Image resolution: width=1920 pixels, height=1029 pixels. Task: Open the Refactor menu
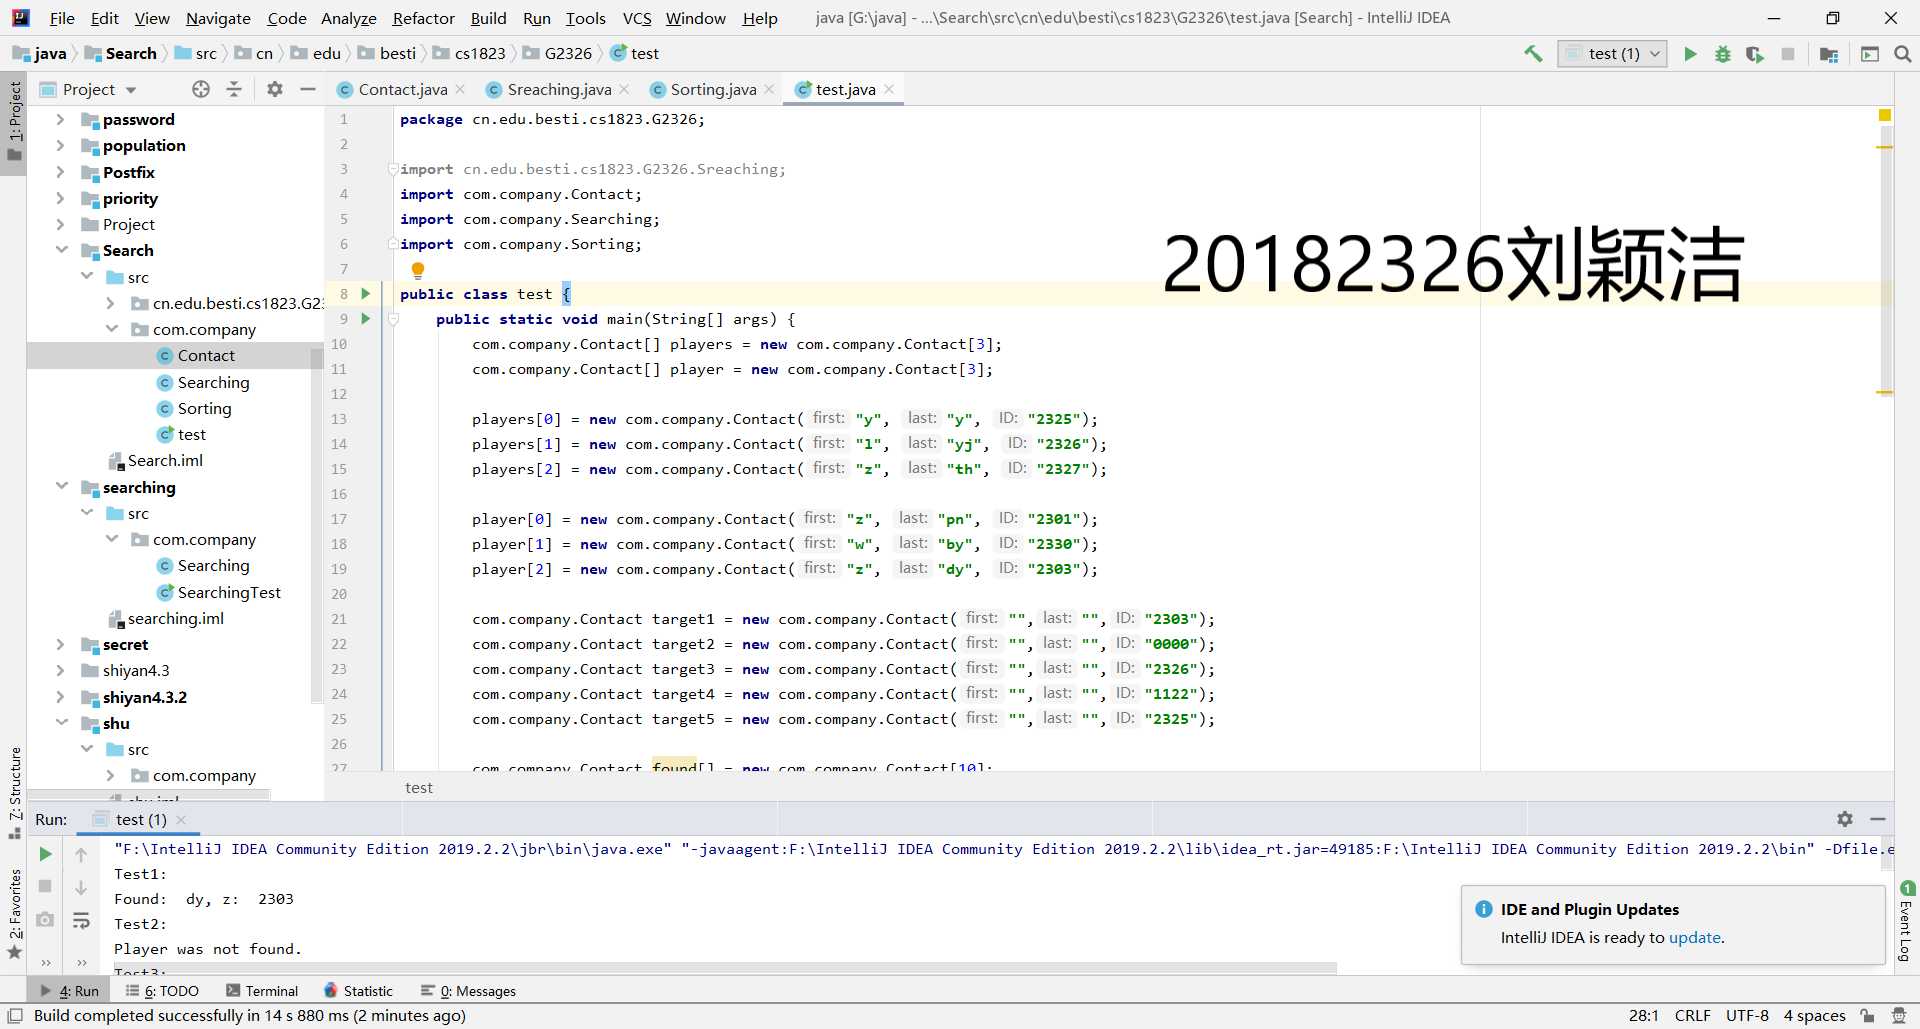click(x=423, y=18)
